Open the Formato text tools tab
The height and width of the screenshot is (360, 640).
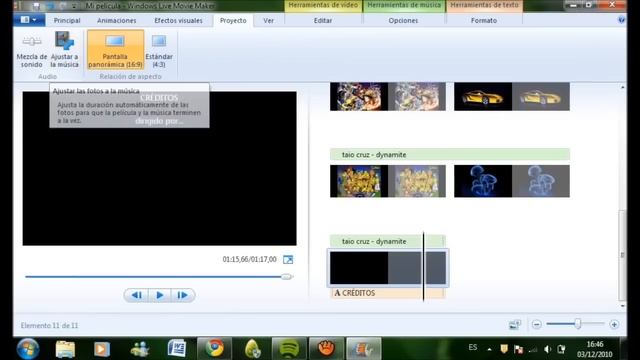tap(484, 20)
